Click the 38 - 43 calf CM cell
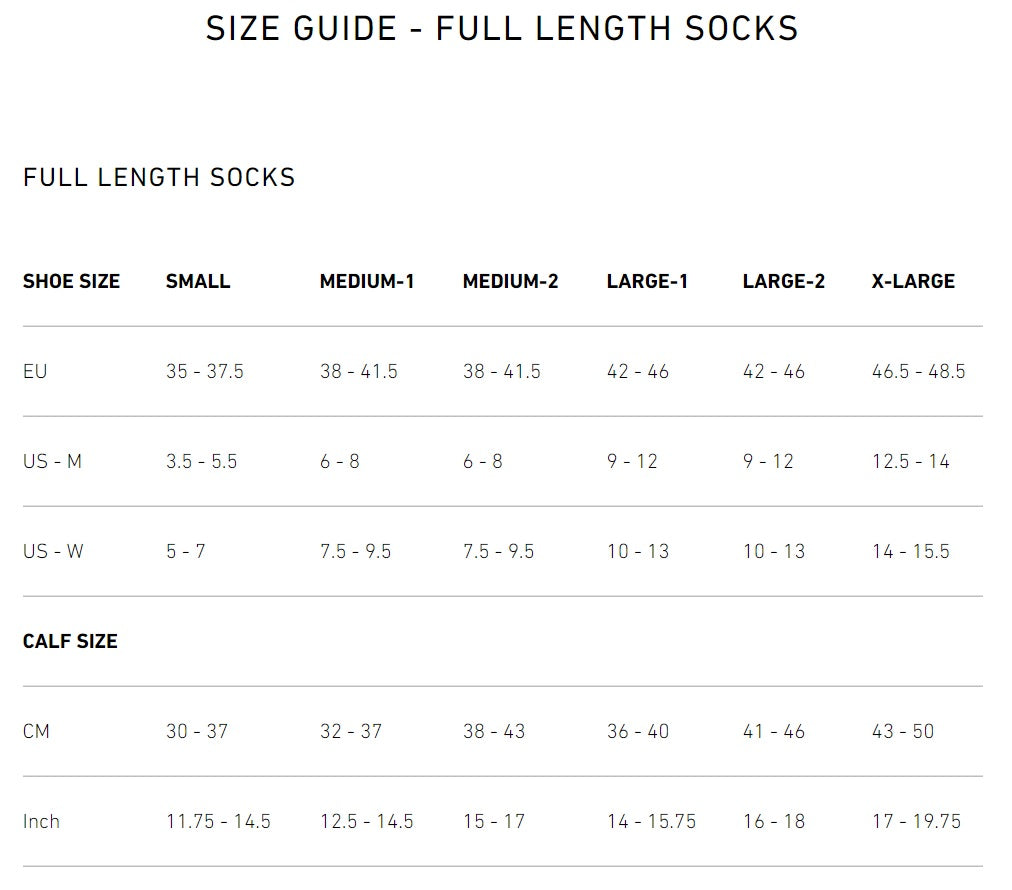This screenshot has width=1012, height=890. click(493, 731)
